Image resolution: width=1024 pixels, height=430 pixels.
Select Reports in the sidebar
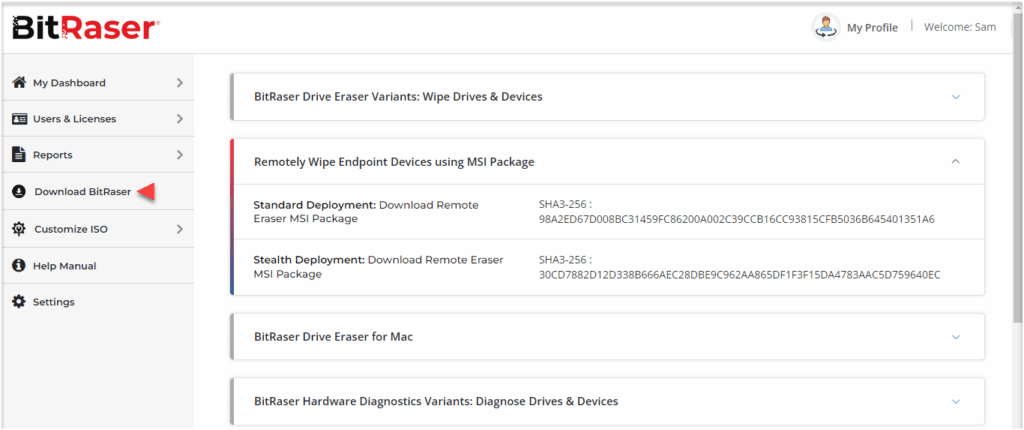(x=98, y=155)
